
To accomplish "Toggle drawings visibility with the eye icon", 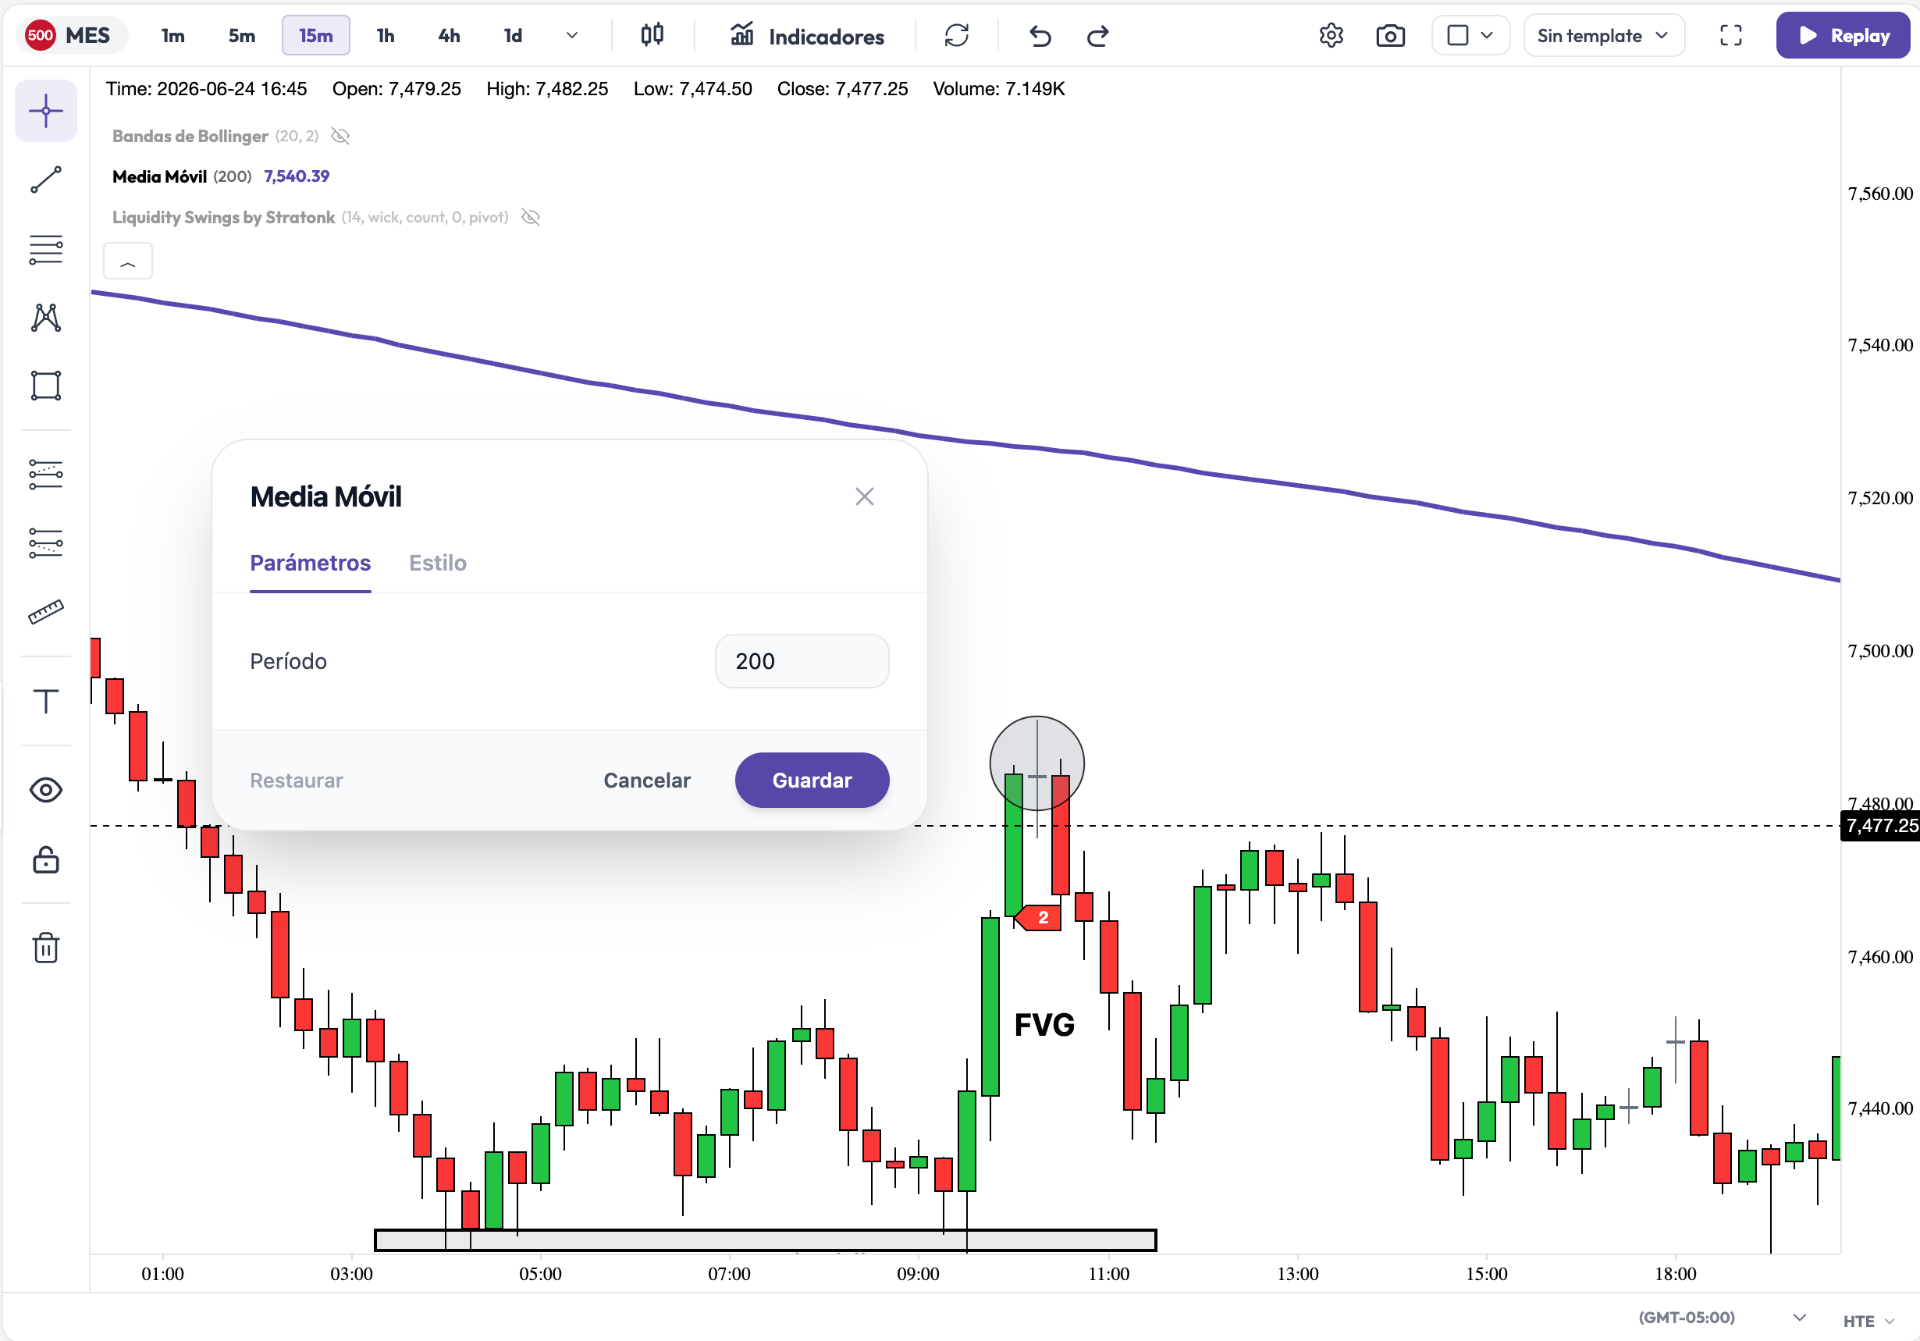I will tap(46, 790).
